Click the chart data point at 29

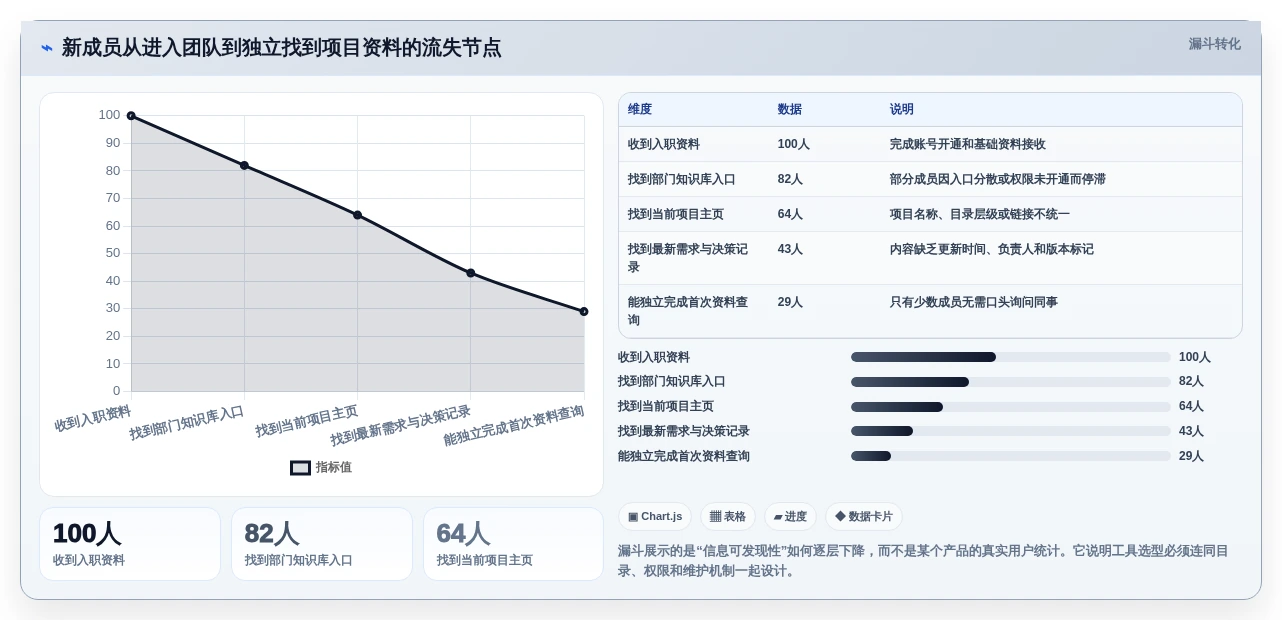tap(584, 311)
